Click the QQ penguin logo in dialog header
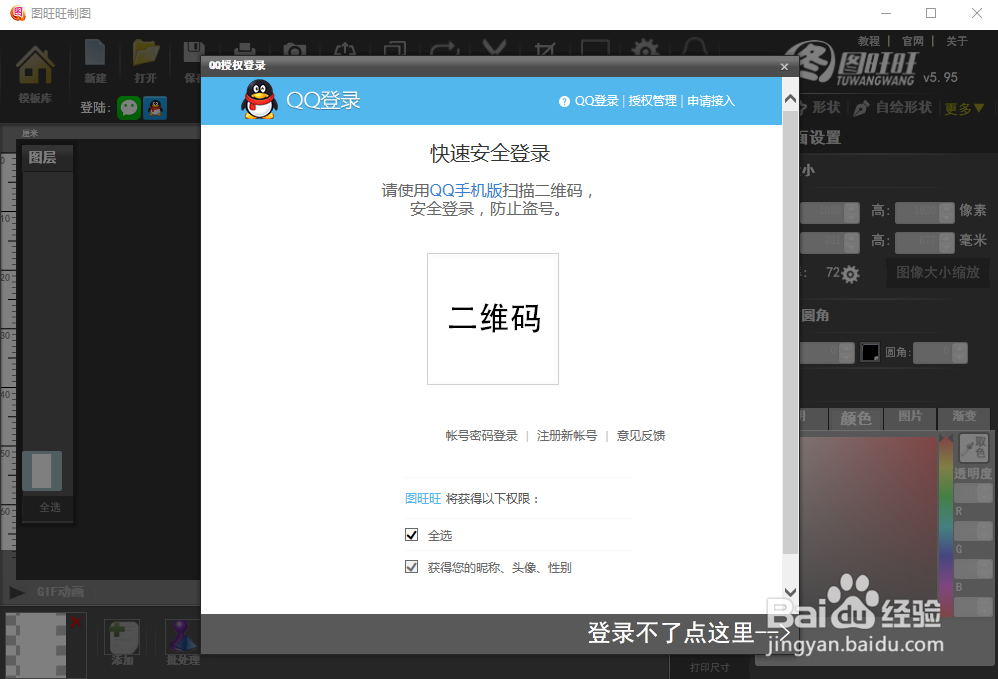998x679 pixels. (x=259, y=99)
